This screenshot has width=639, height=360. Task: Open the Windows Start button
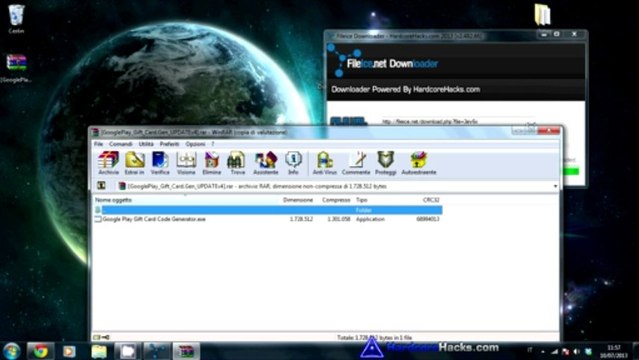[x=11, y=351]
